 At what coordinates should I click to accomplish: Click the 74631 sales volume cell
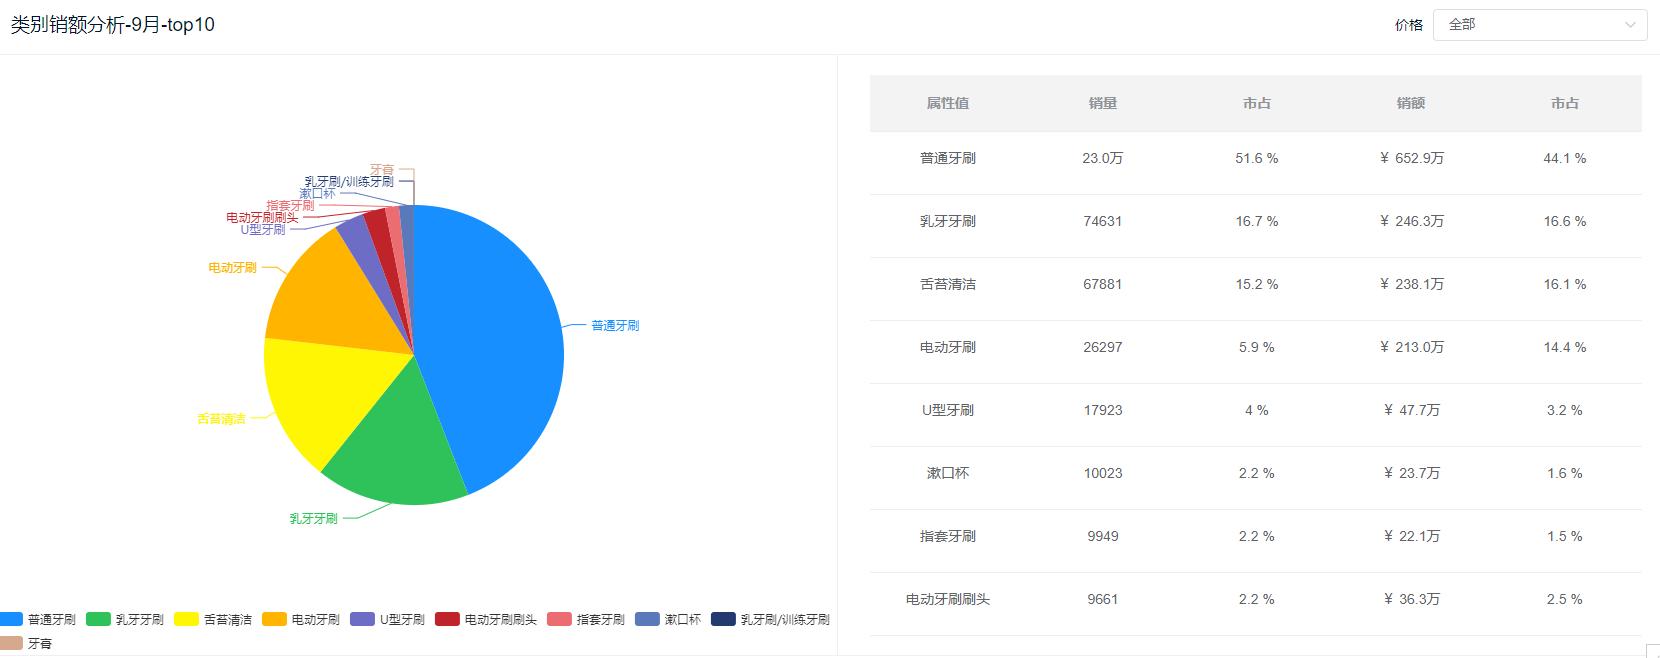pyautogui.click(x=1103, y=221)
